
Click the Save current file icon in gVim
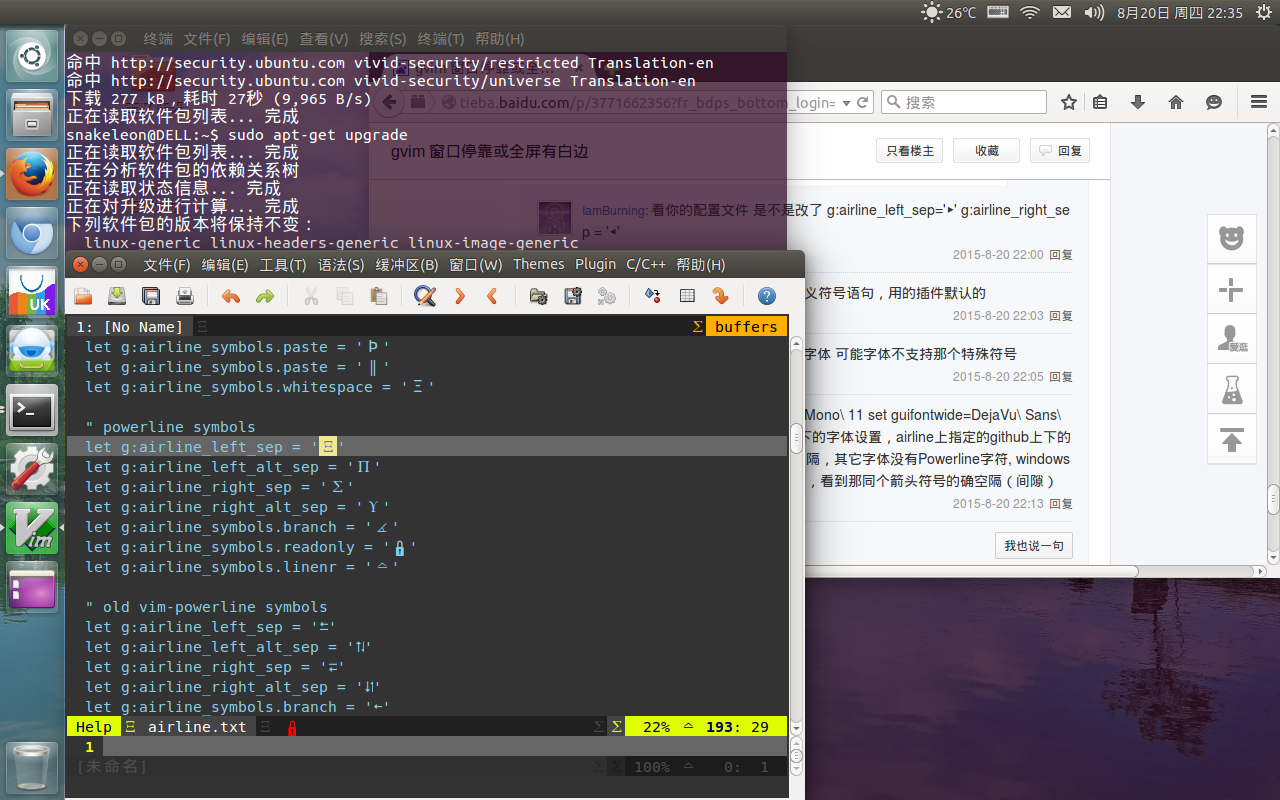(x=117, y=296)
